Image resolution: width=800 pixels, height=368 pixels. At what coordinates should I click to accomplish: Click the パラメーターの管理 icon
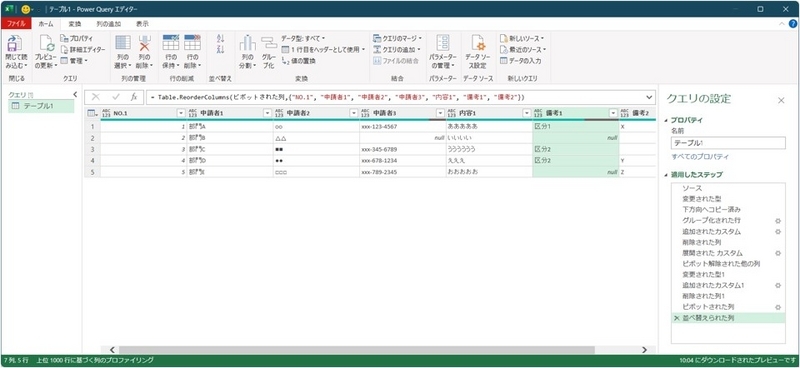[x=443, y=43]
